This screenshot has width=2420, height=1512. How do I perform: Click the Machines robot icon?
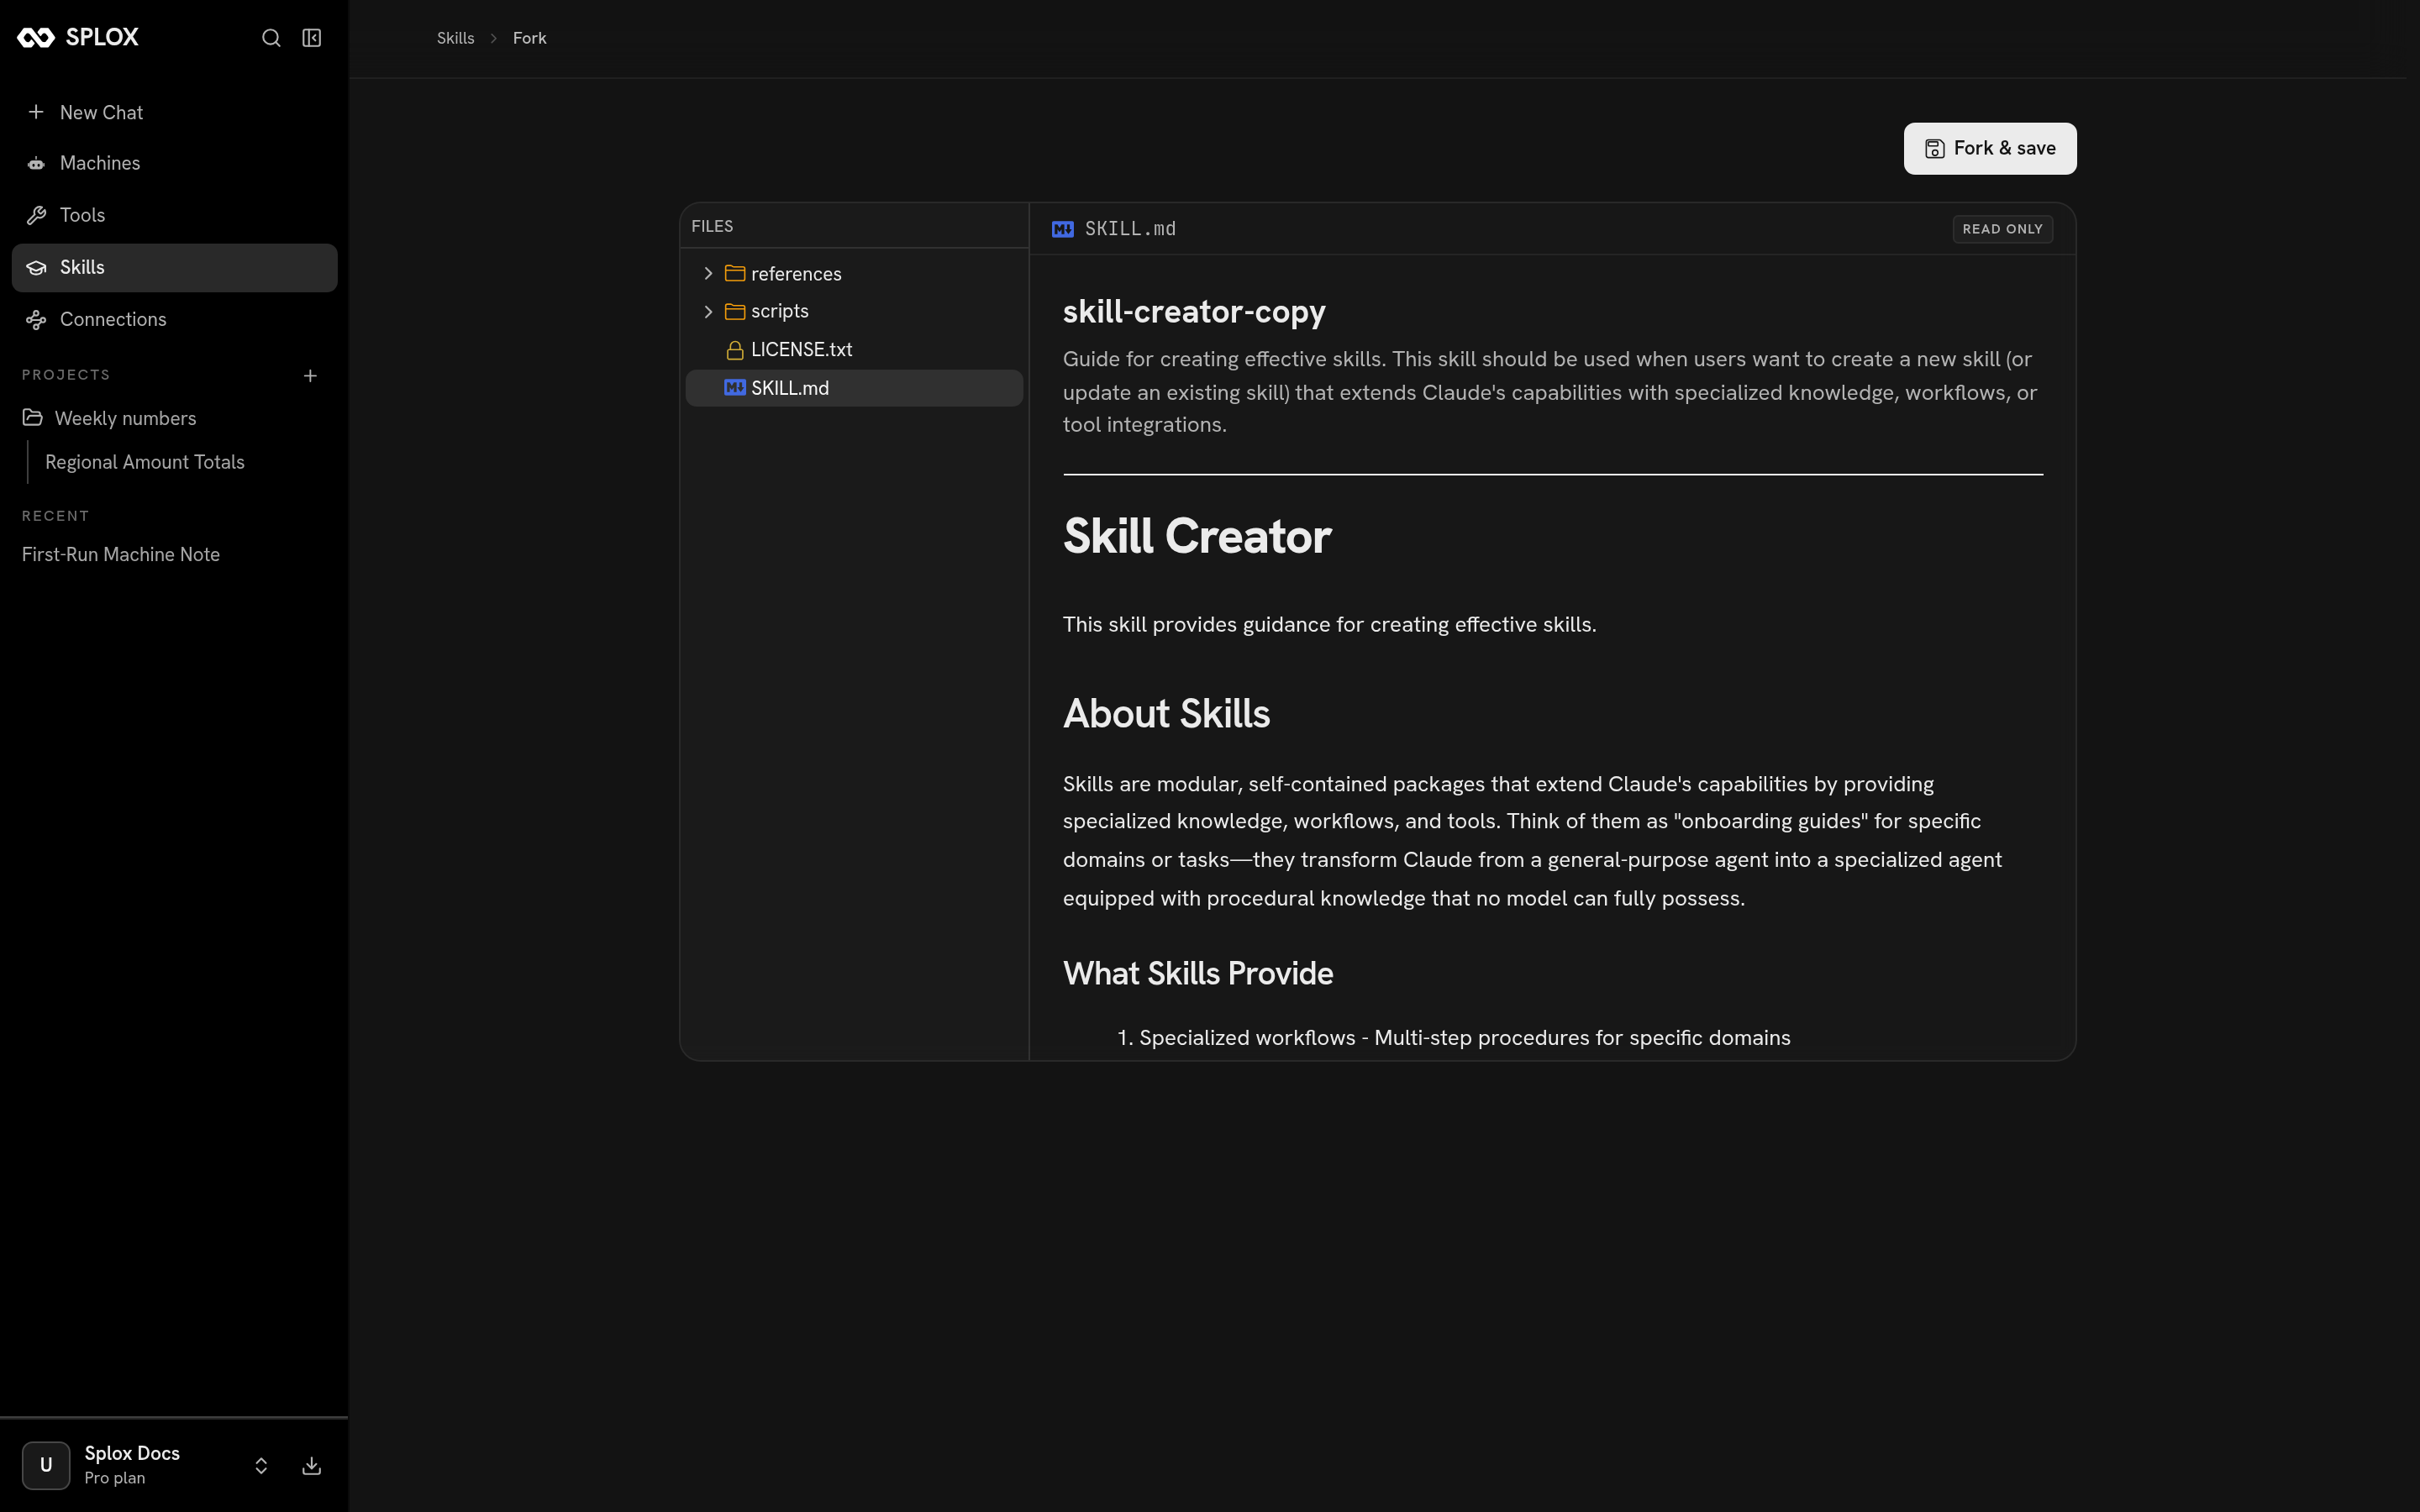coord(36,163)
